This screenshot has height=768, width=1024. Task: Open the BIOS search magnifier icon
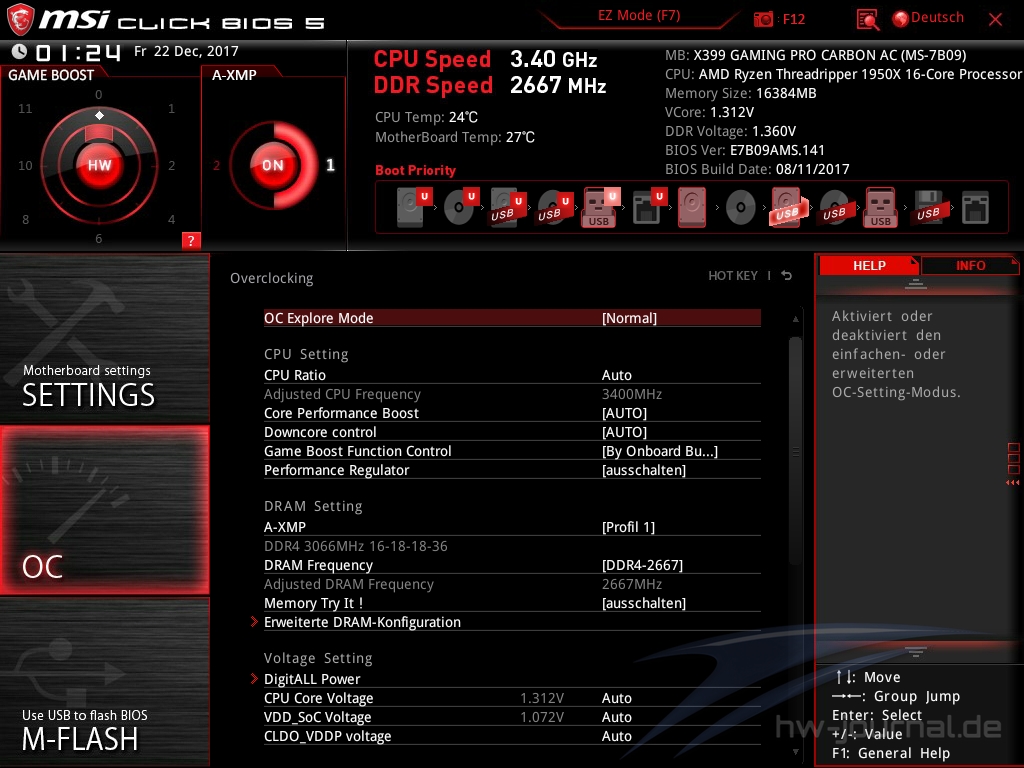867,19
